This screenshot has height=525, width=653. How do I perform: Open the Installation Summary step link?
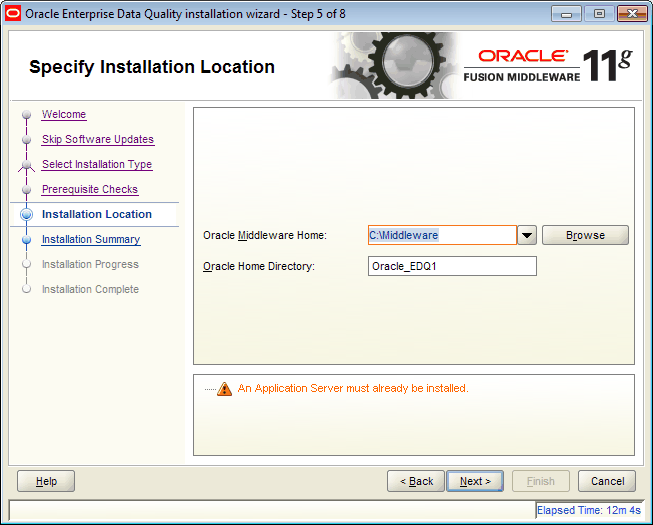(x=91, y=239)
